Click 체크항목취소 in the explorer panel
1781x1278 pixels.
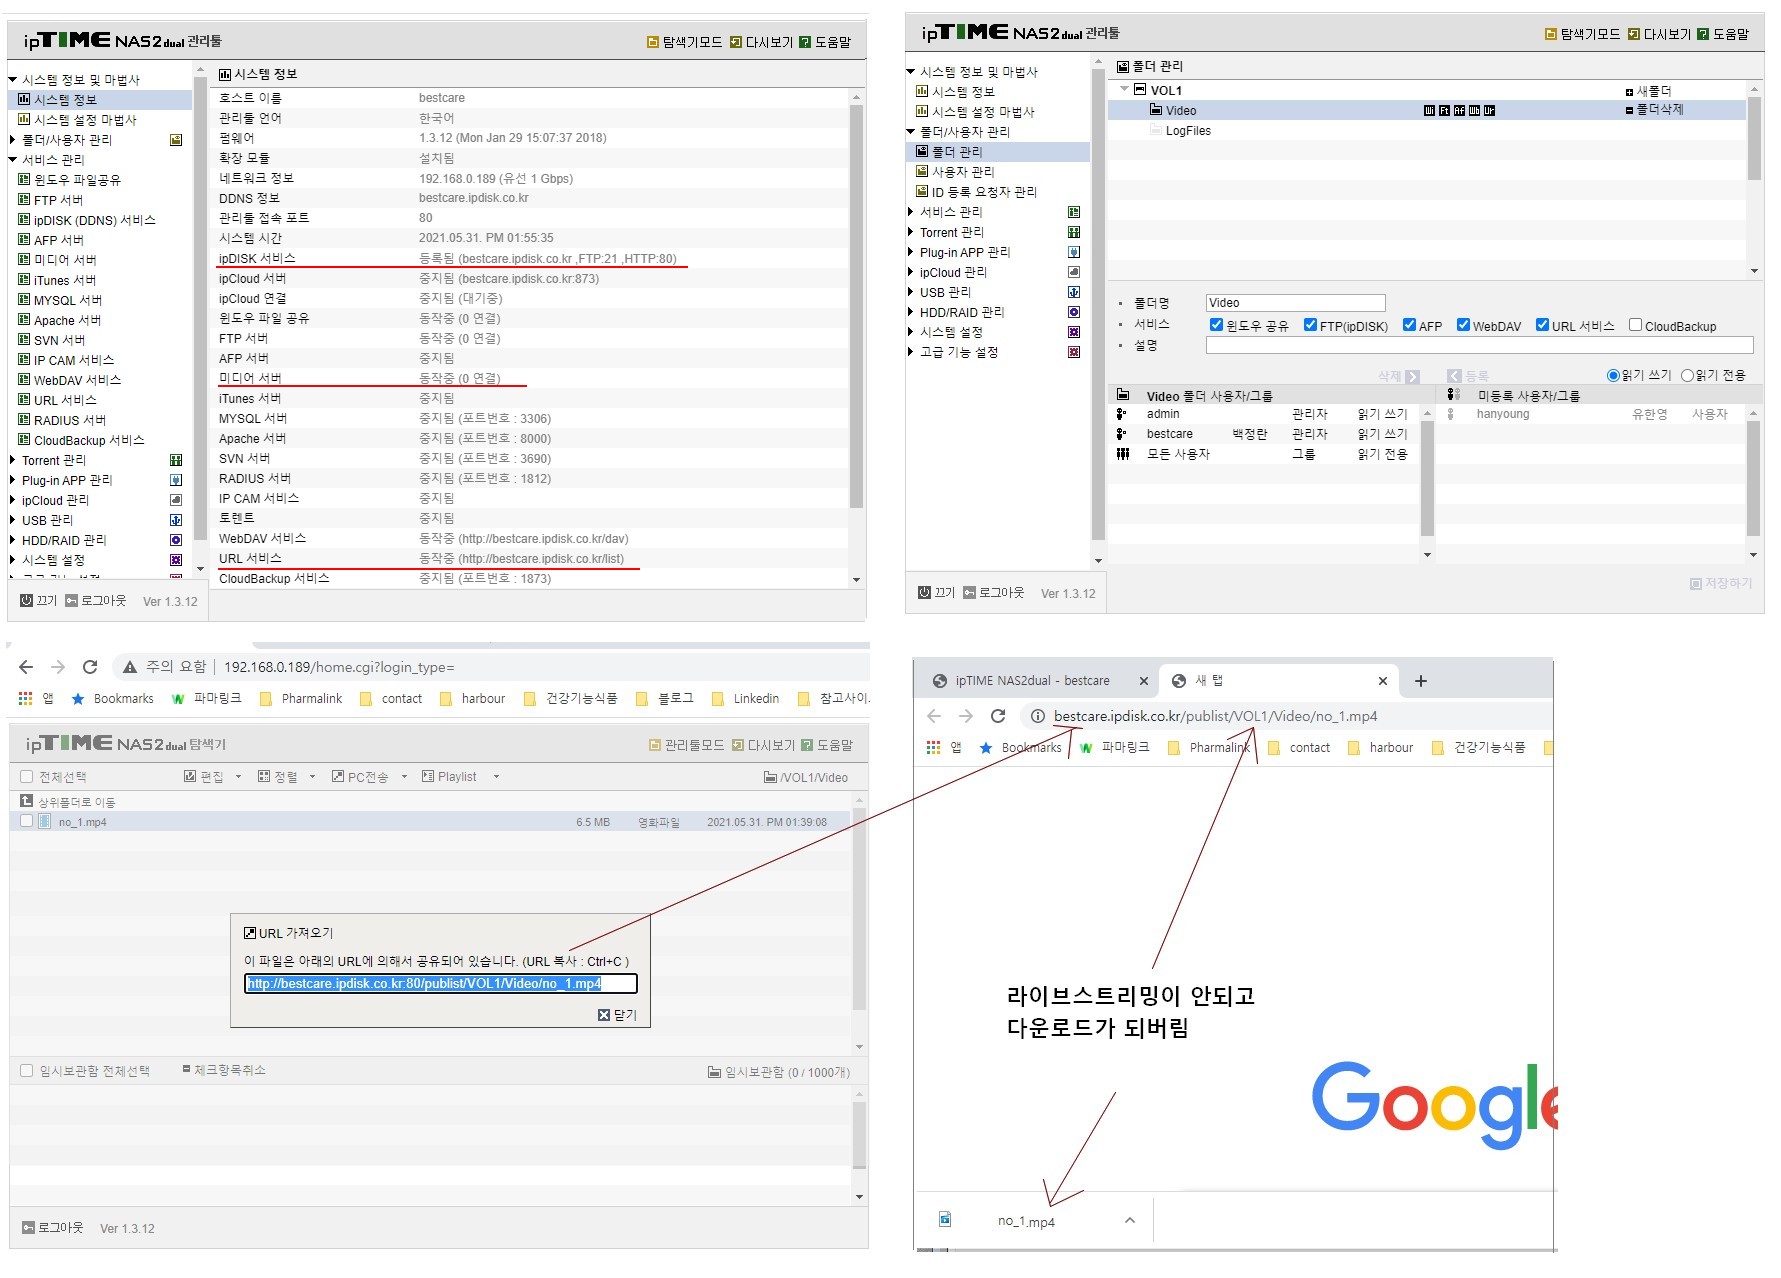click(224, 1070)
